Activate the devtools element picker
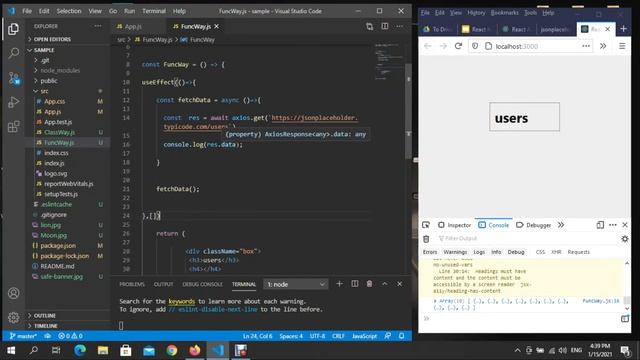 click(426, 225)
